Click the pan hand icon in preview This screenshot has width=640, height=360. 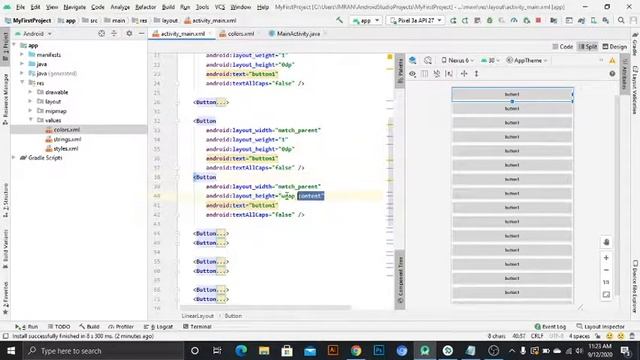(x=606, y=242)
